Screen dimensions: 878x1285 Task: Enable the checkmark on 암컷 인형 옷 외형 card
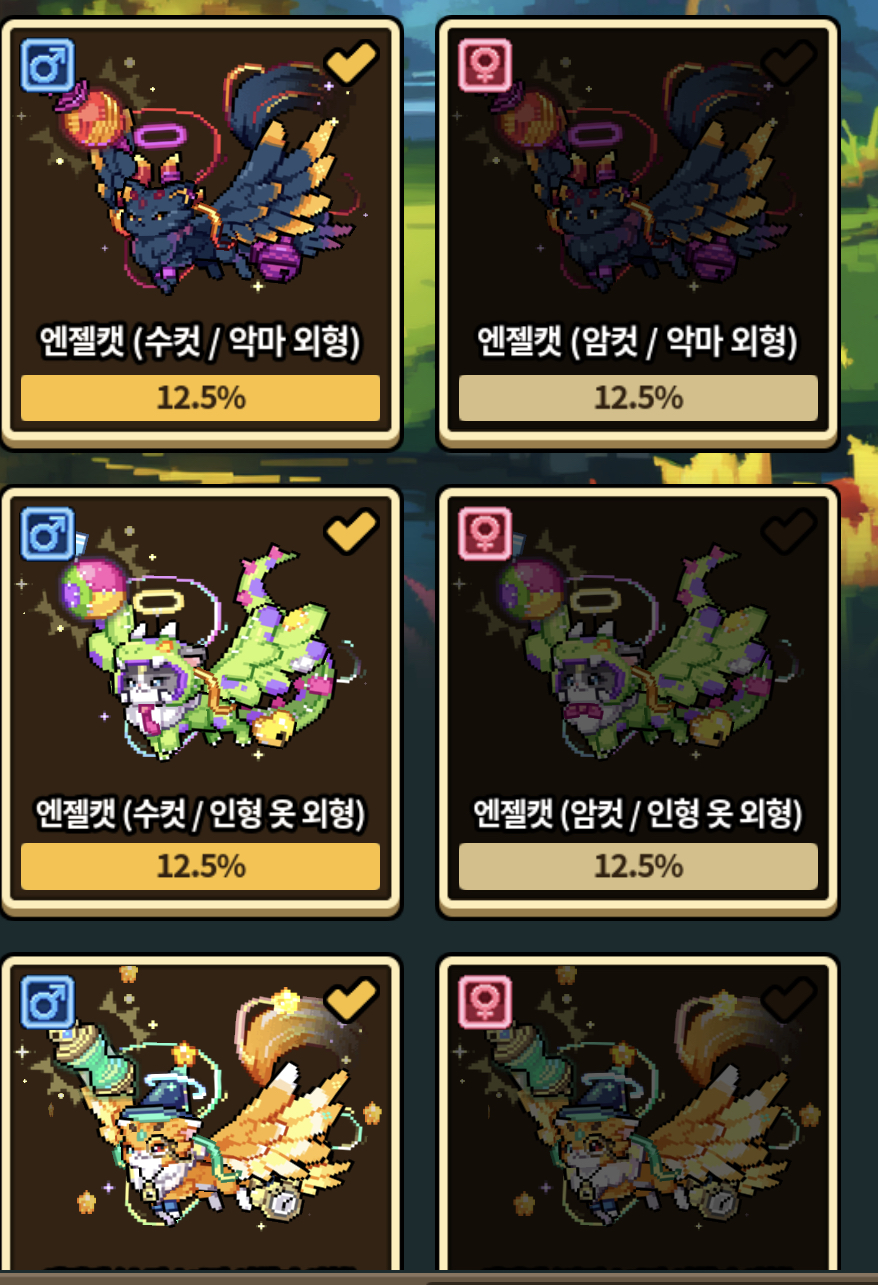click(789, 531)
